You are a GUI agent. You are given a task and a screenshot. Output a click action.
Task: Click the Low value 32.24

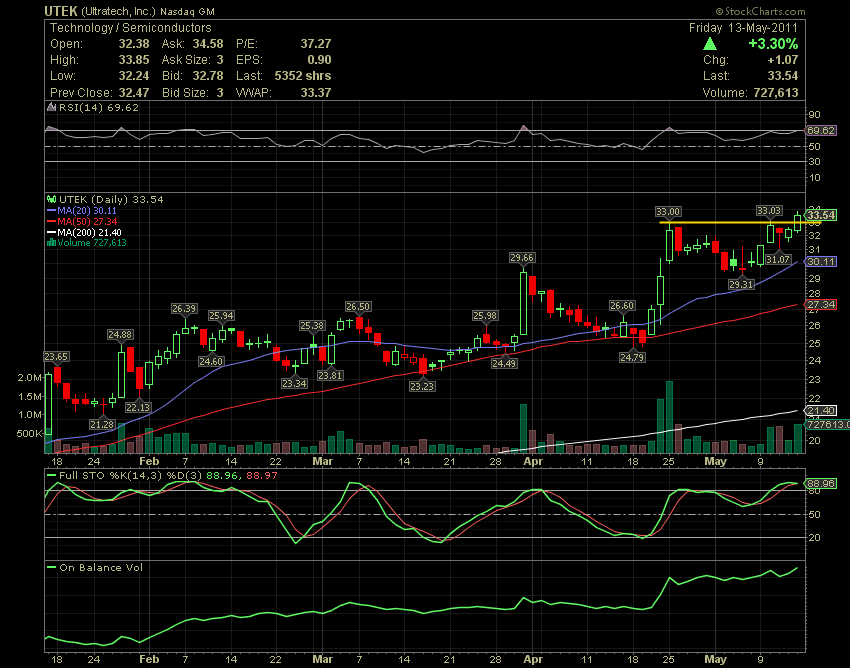pyautogui.click(x=134, y=75)
